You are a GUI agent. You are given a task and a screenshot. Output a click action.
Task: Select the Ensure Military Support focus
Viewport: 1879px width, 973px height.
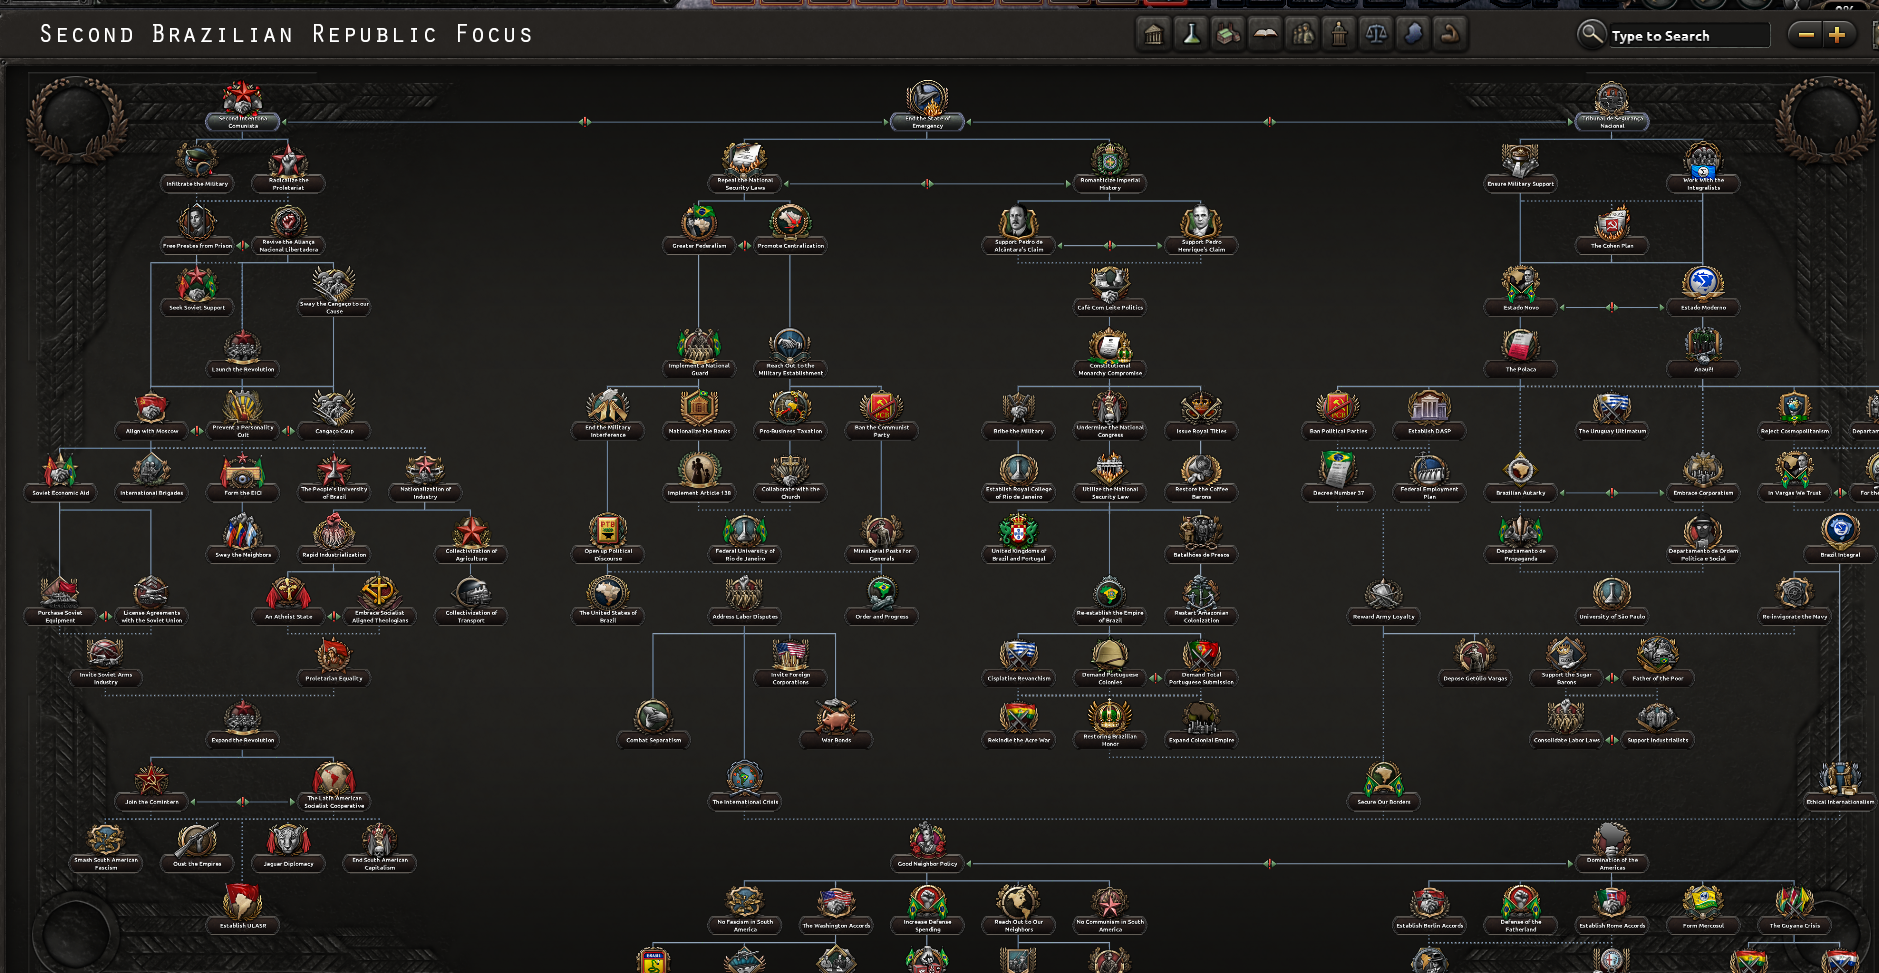pyautogui.click(x=1520, y=168)
